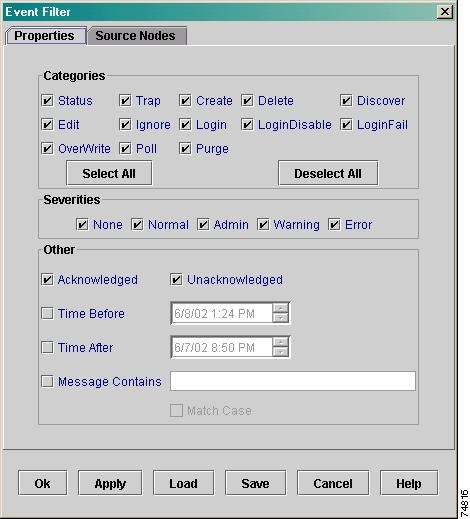Uncheck the Edit category checkbox
Screen dimensions: 470x519
pos(47,125)
